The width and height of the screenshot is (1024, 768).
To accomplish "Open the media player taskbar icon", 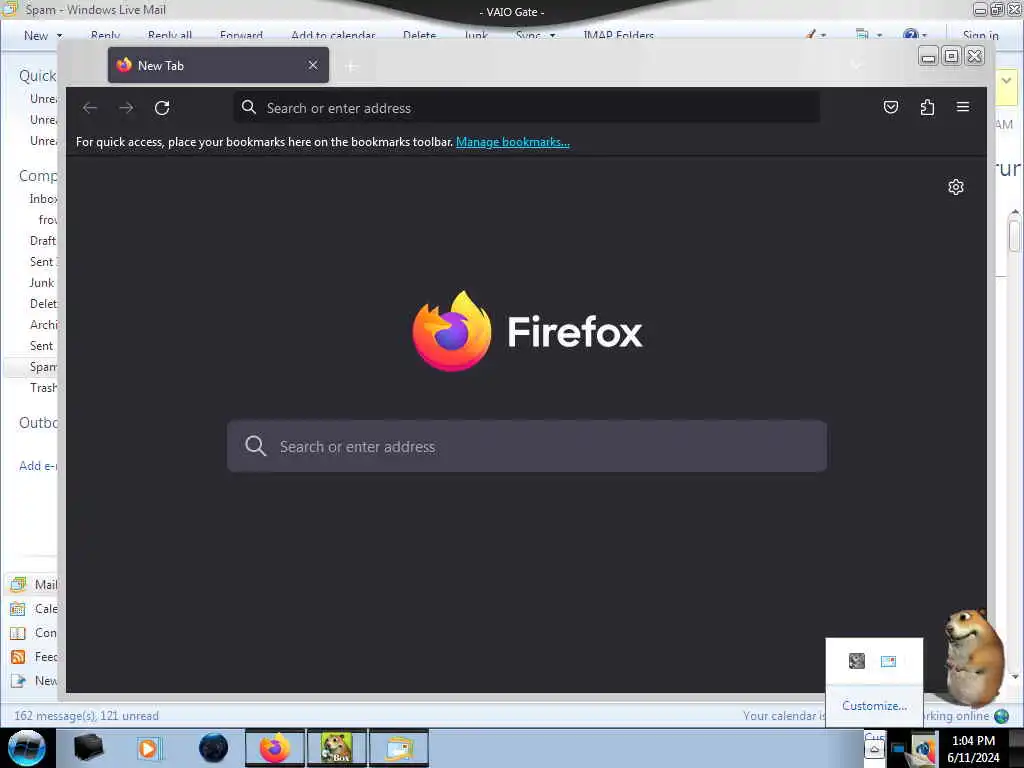I will (150, 748).
